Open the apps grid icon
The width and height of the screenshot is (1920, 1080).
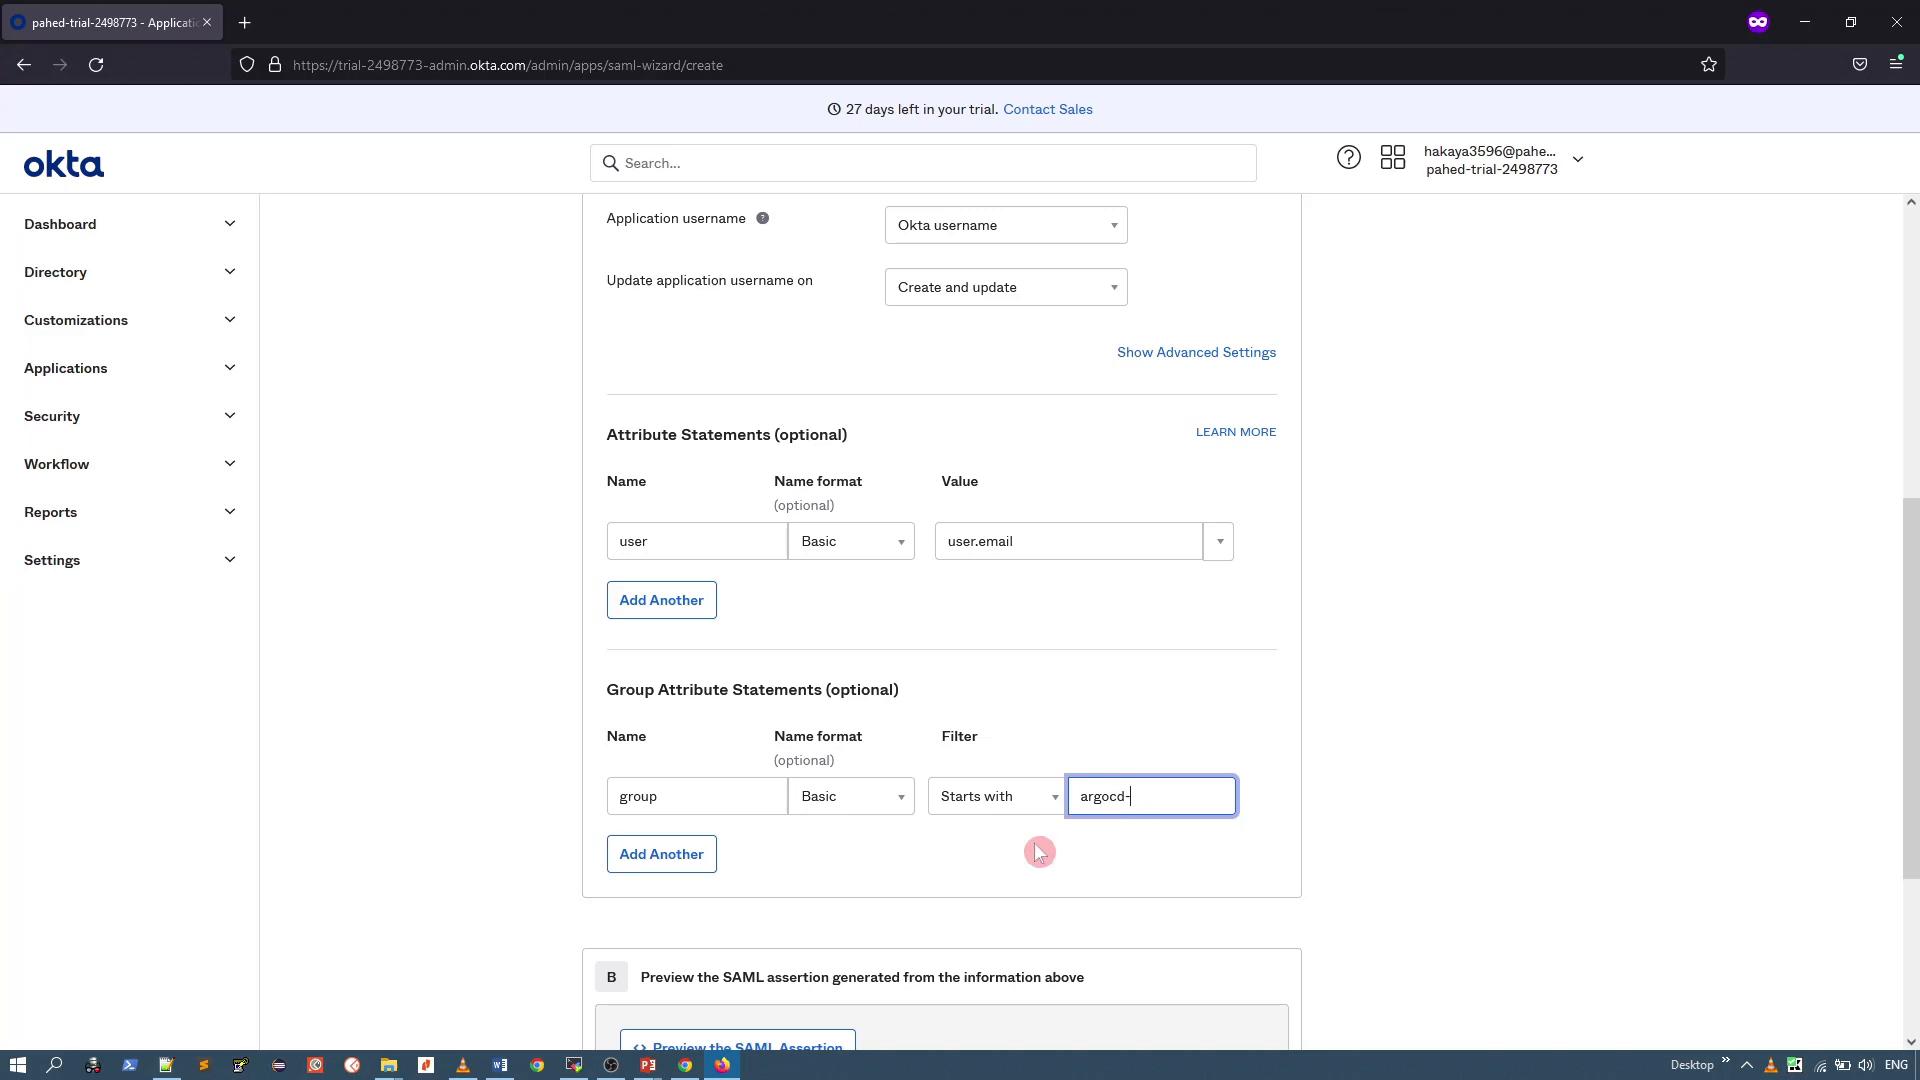click(x=1393, y=158)
